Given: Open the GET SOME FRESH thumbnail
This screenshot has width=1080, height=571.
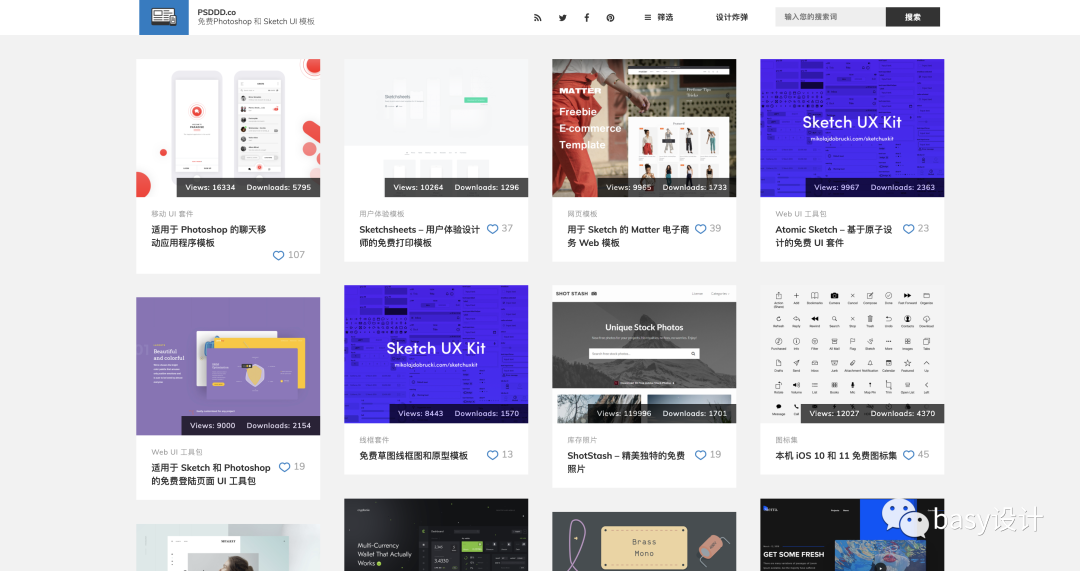Looking at the screenshot, I should coord(852,535).
